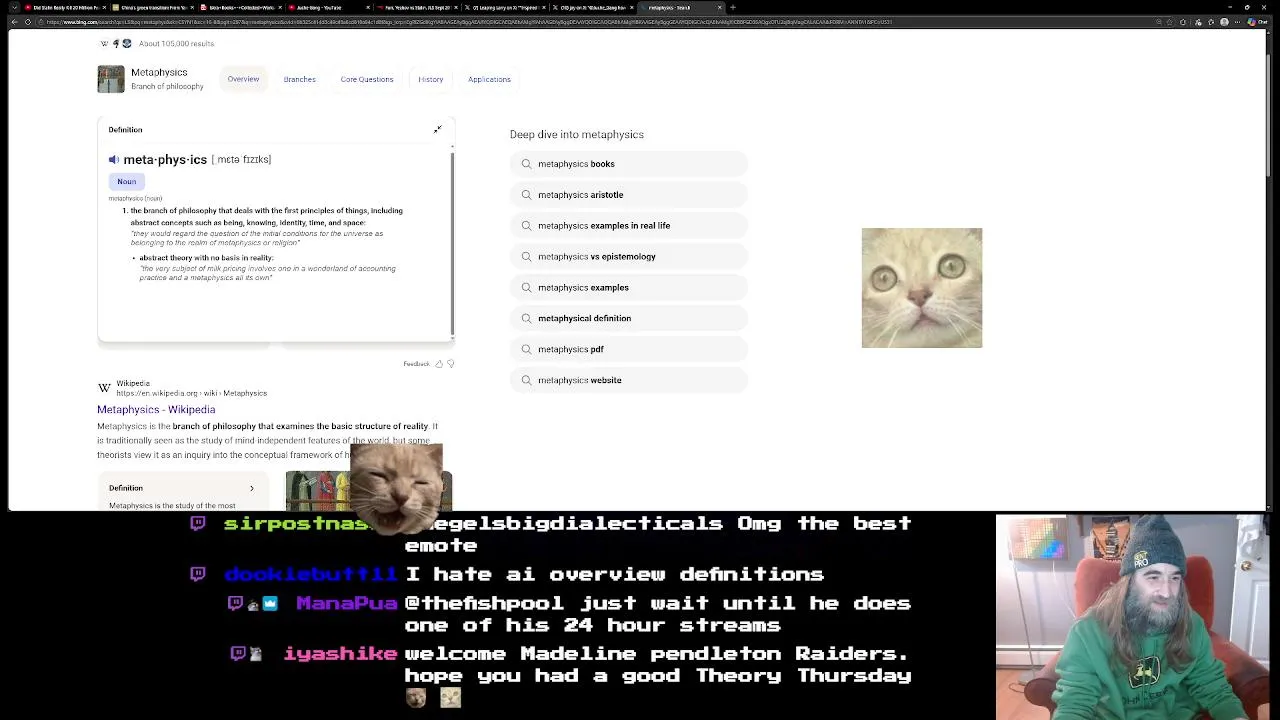Open the Core Questions tab
Viewport: 1280px width, 720px height.
pos(366,79)
